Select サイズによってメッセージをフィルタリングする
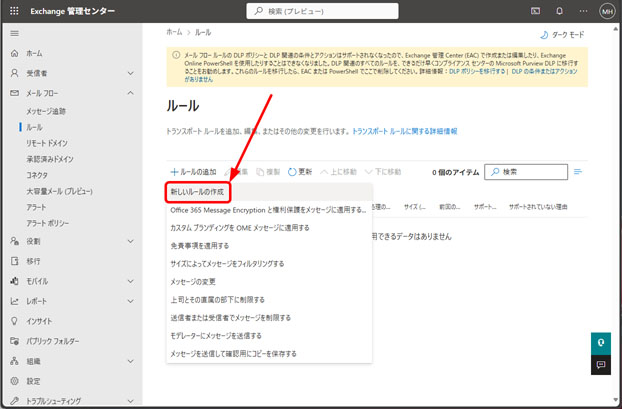This screenshot has width=622, height=409. pyautogui.click(x=269, y=263)
